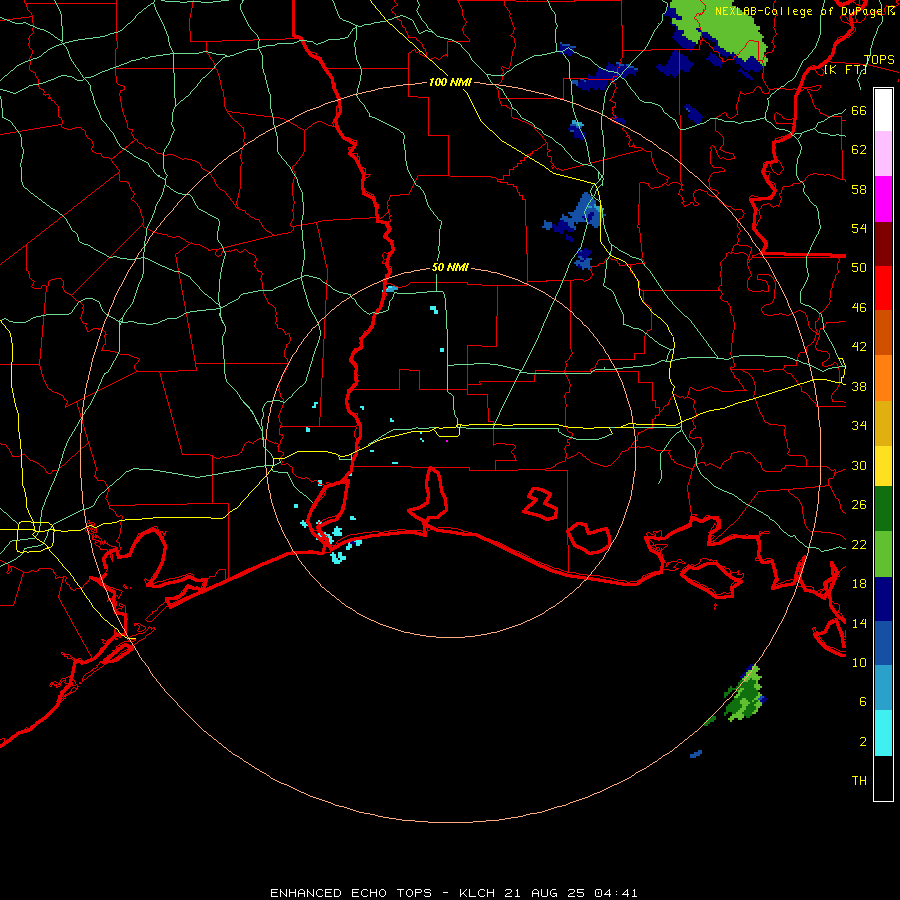This screenshot has height=900, width=900.
Task: Click the legend value 22
Action: (859, 544)
